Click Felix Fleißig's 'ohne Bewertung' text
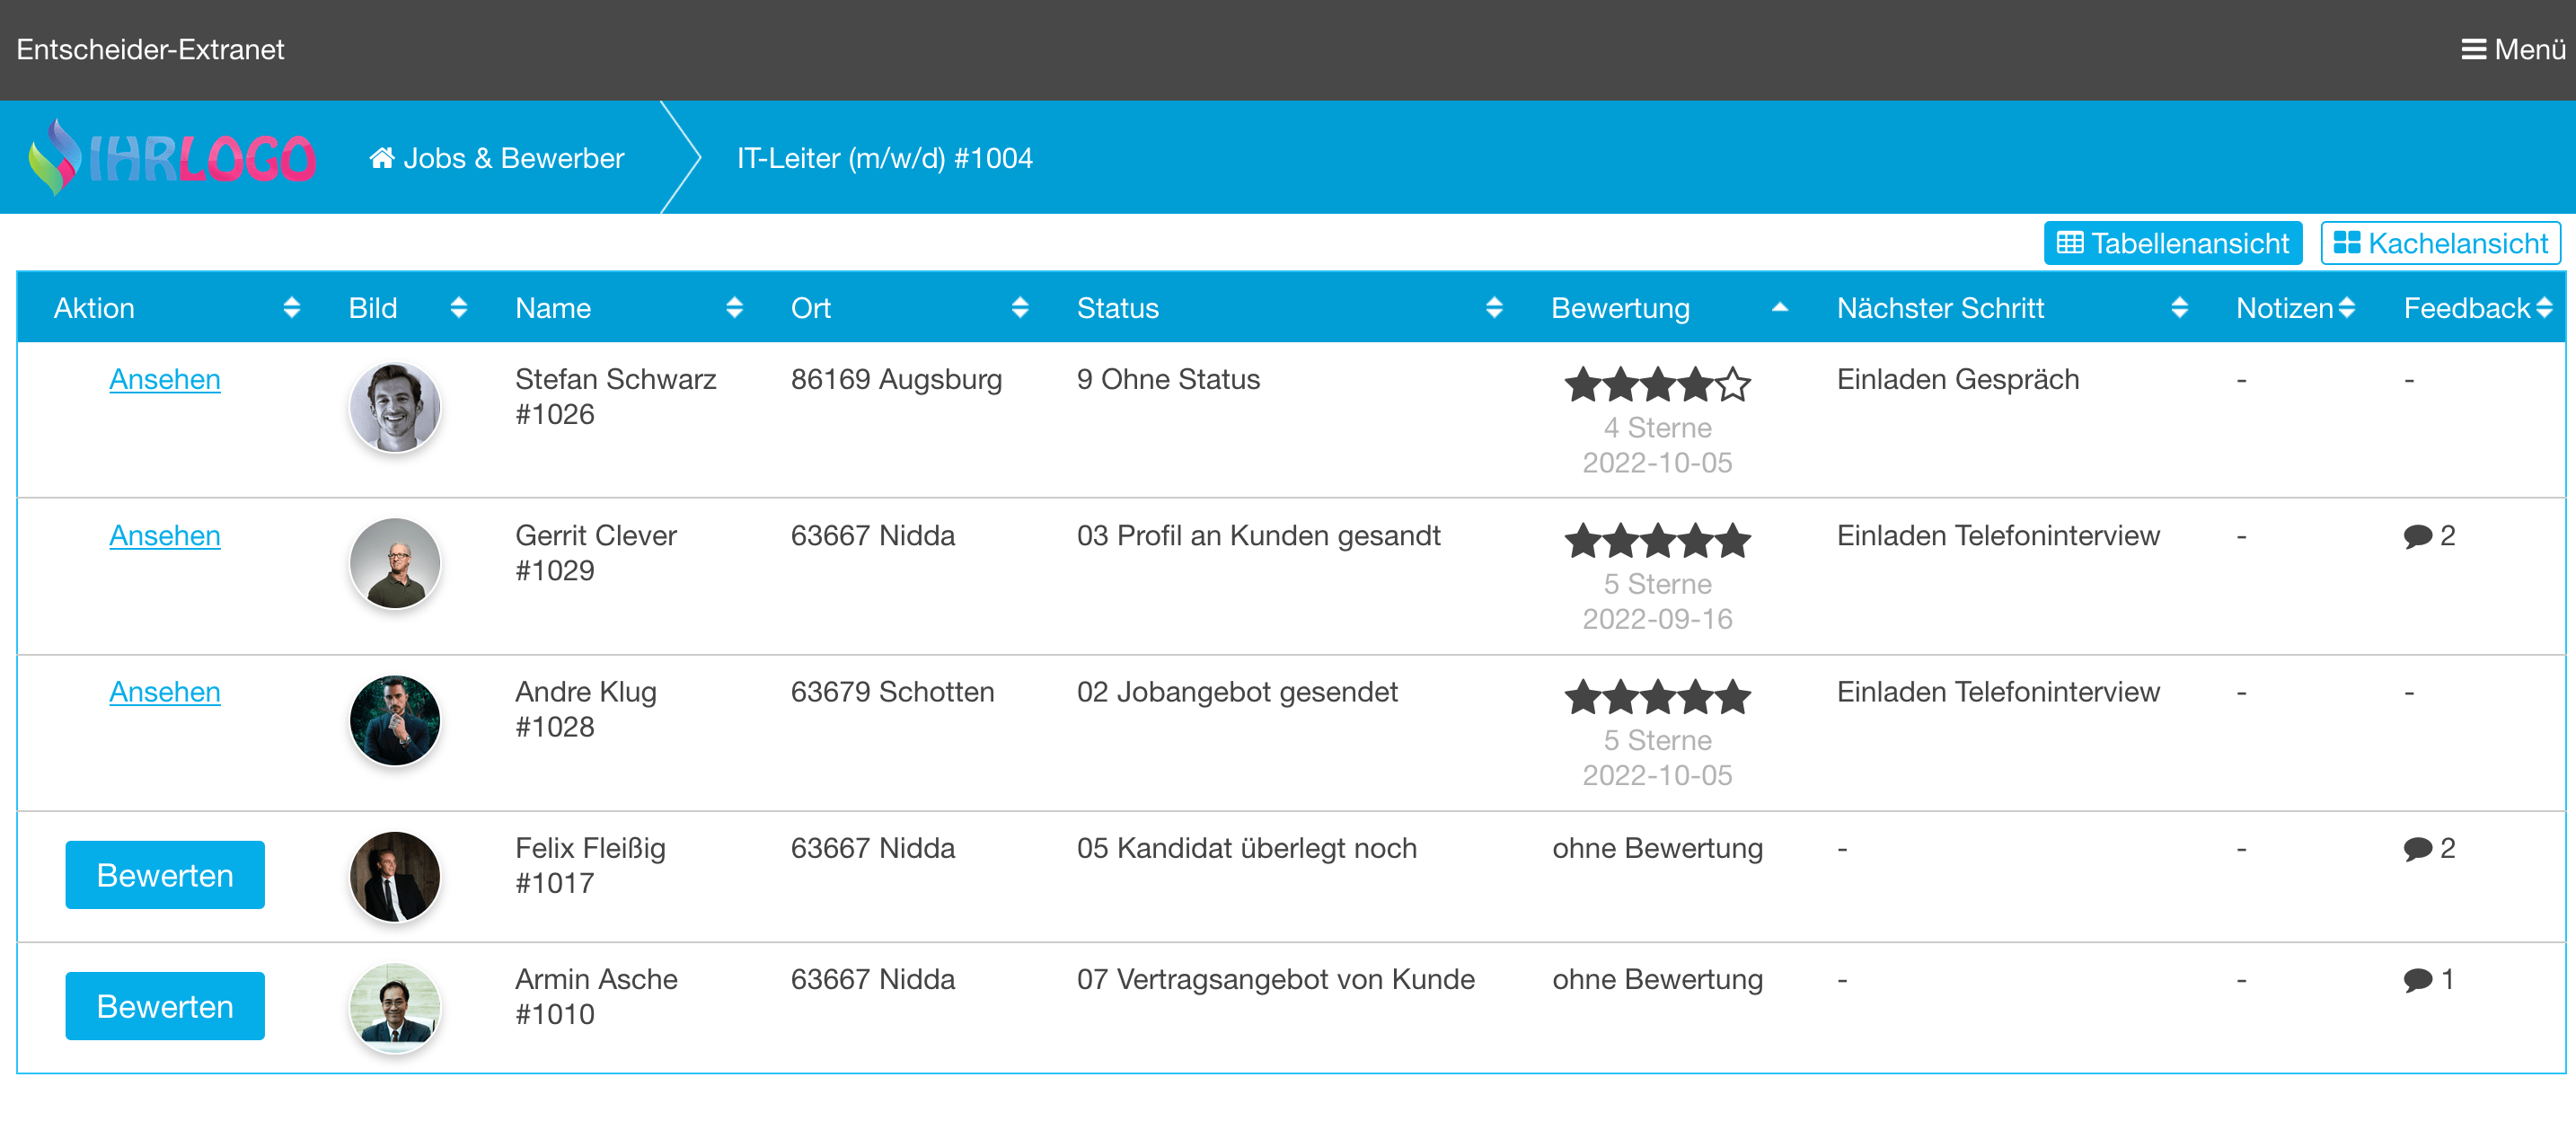Image resolution: width=2576 pixels, height=1148 pixels. [1657, 849]
